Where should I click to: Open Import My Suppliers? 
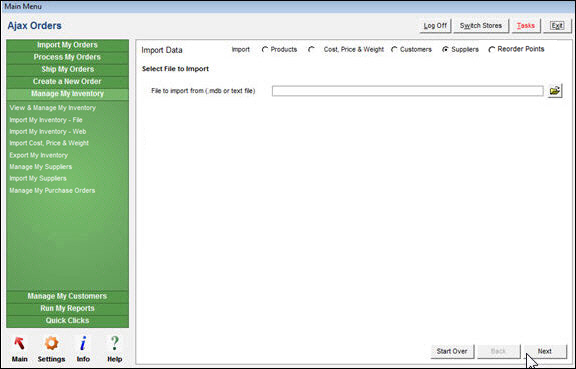tap(38, 179)
